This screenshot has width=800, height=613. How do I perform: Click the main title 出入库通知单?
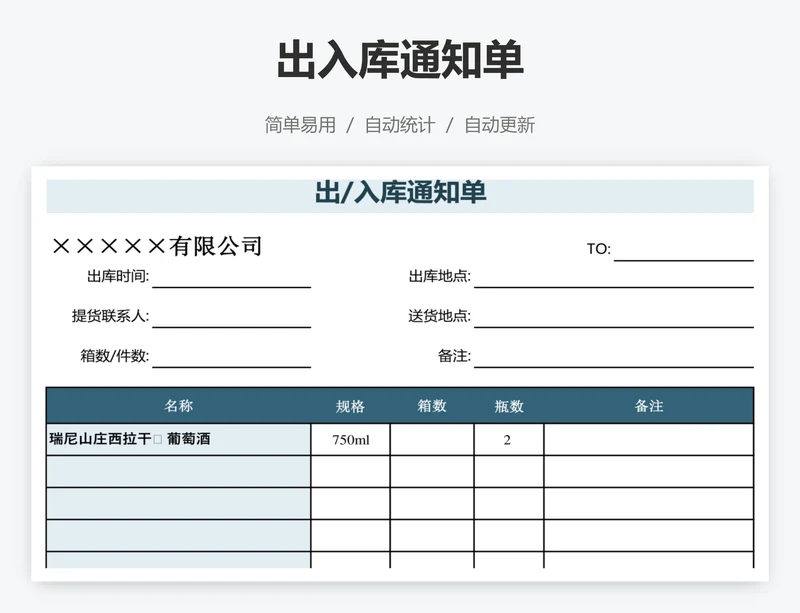[400, 60]
